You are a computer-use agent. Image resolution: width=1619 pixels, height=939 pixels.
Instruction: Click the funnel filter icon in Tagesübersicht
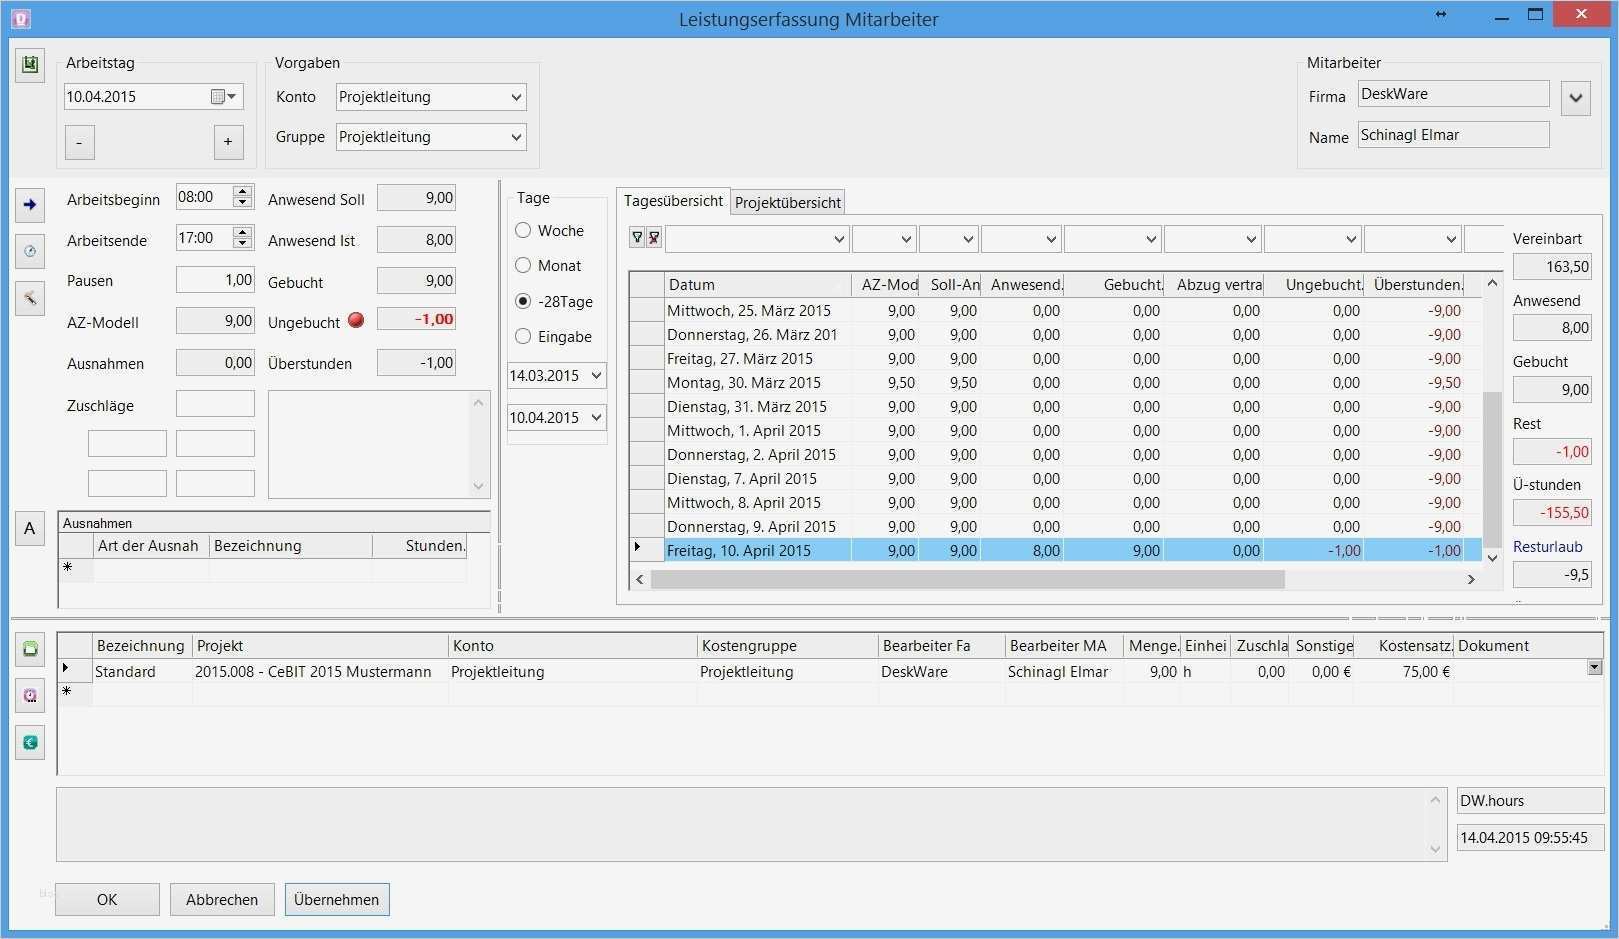pyautogui.click(x=637, y=238)
